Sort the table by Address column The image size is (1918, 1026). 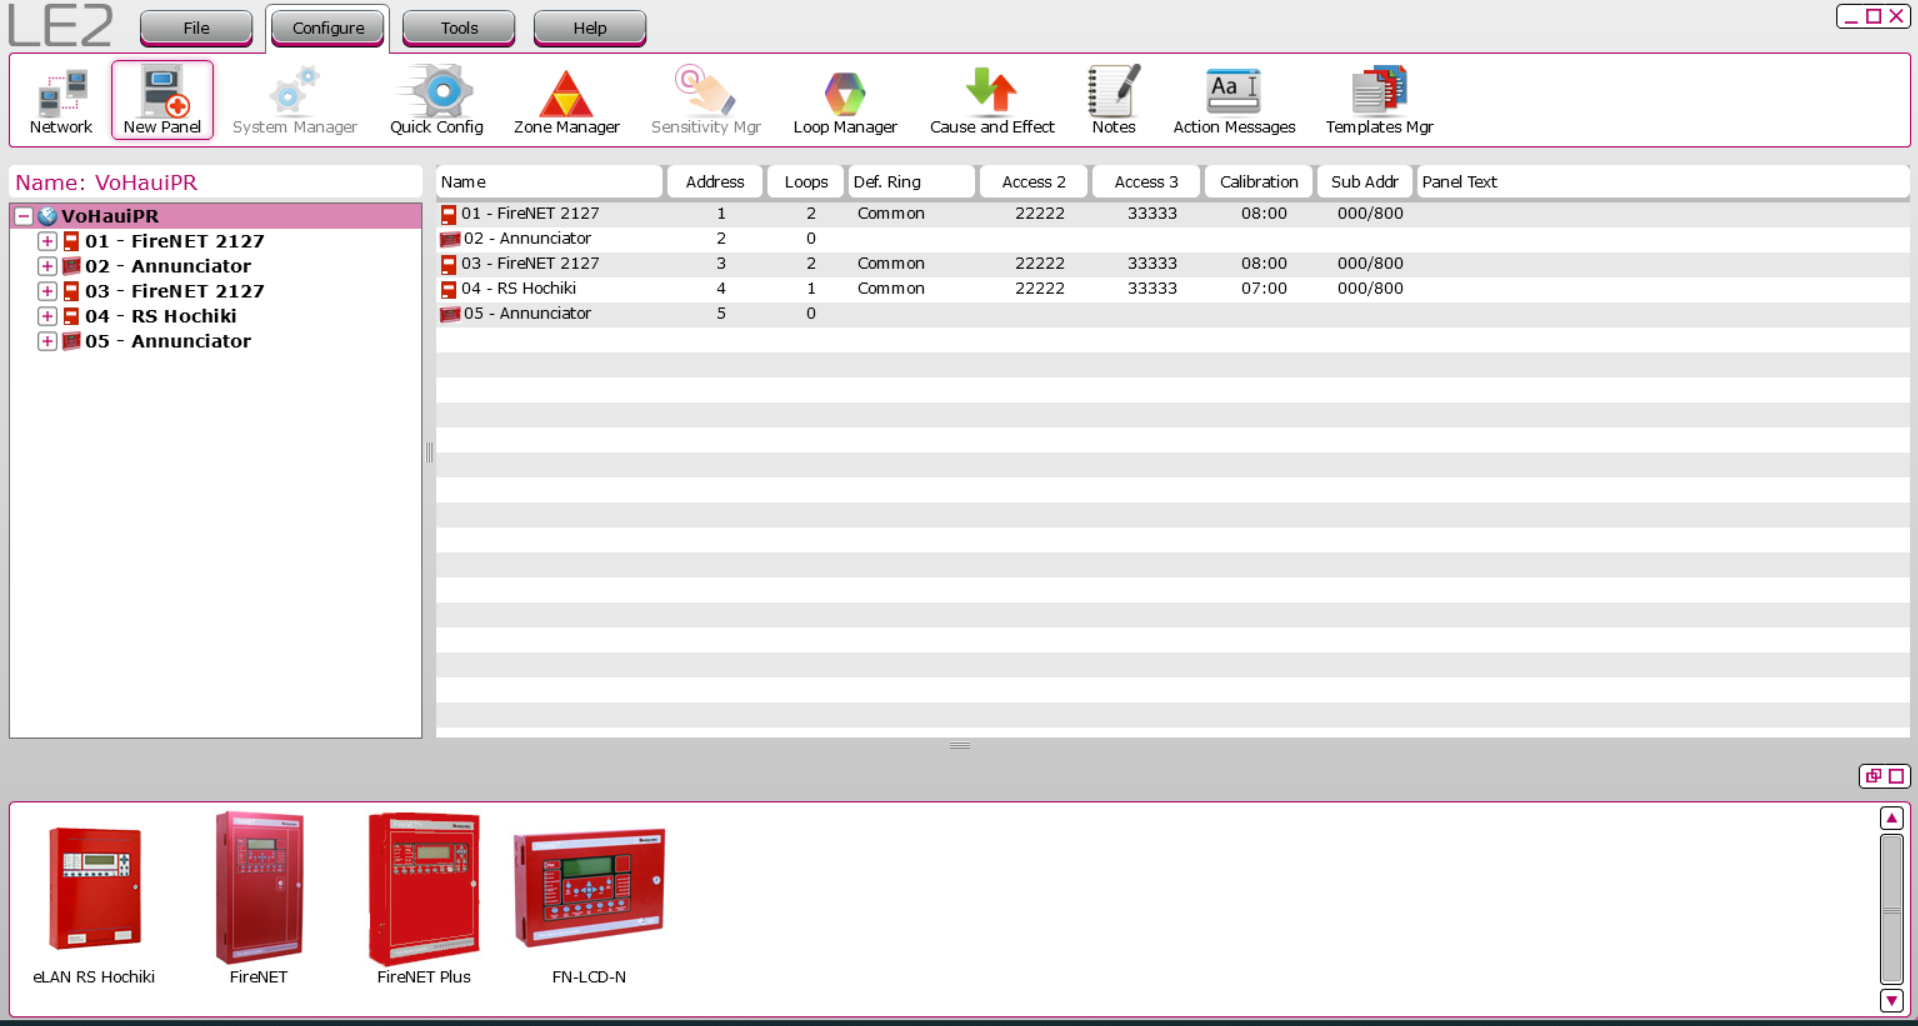point(714,181)
